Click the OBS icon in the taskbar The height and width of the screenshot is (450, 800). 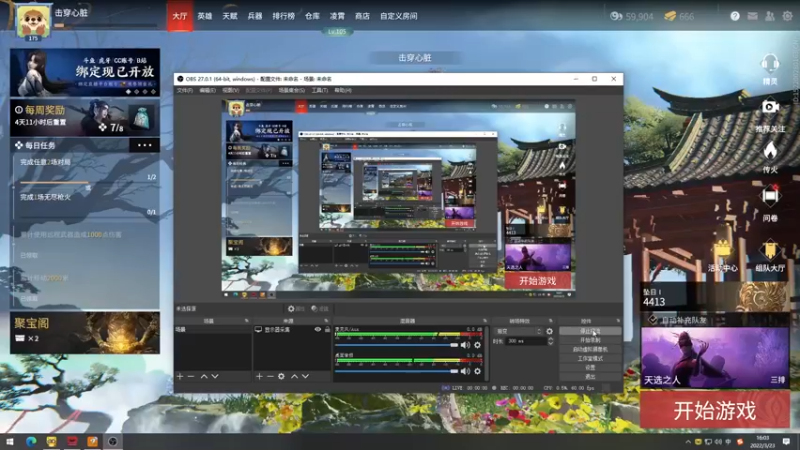113,441
